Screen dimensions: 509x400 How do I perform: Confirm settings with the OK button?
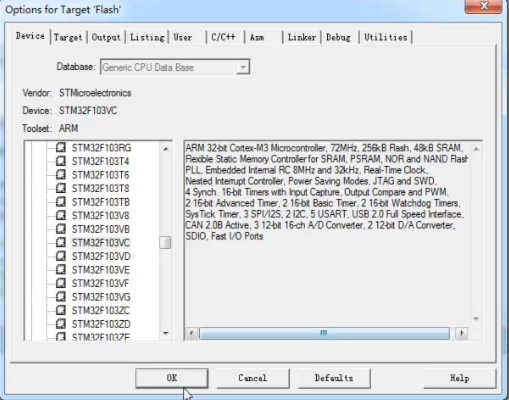(x=172, y=378)
